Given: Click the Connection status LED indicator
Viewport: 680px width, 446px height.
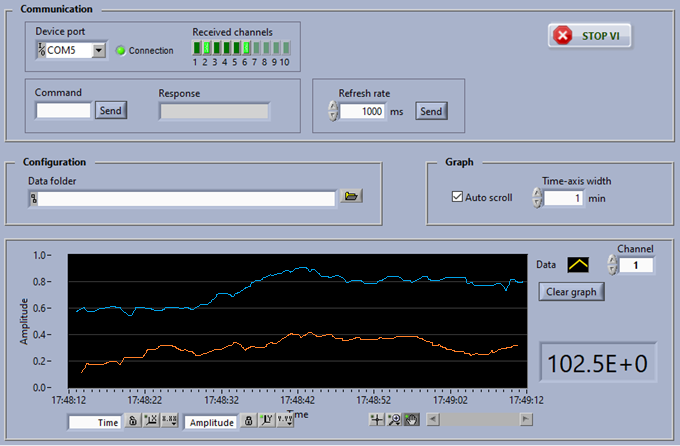Looking at the screenshot, I should [121, 50].
